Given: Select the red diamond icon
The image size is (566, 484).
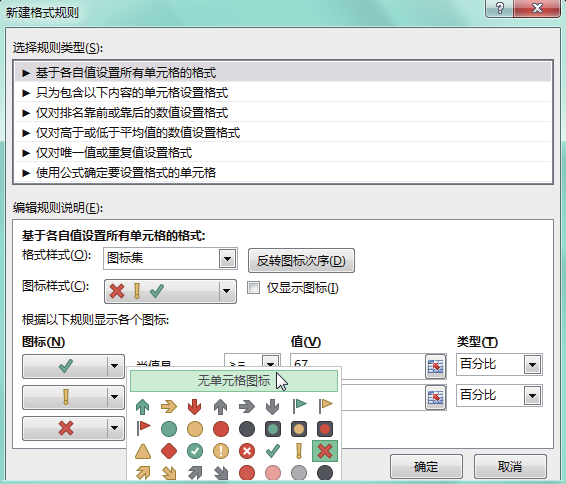Looking at the screenshot, I should [169, 451].
